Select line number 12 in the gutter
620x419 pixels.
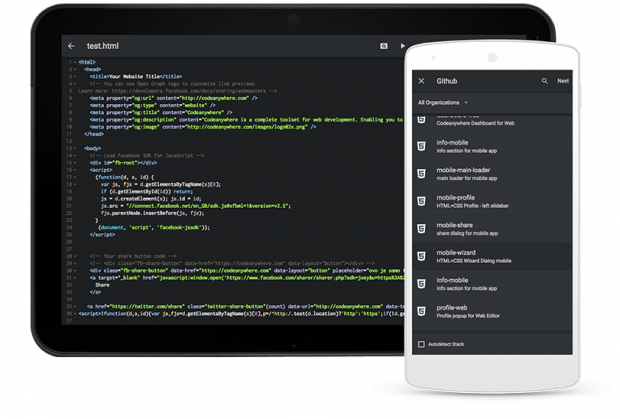coord(69,141)
